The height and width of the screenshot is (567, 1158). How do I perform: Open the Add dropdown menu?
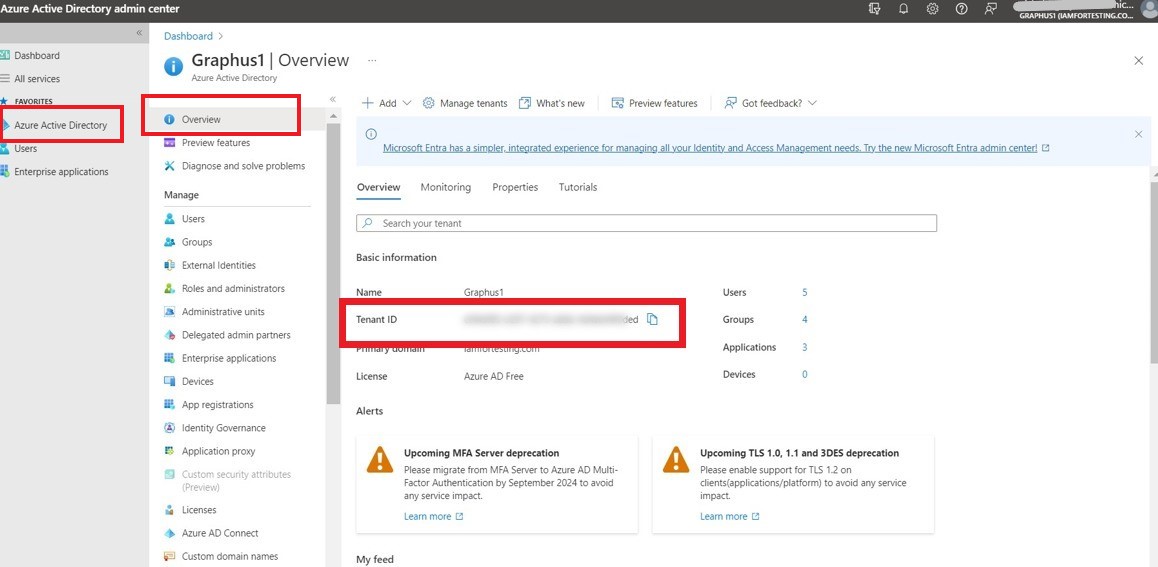pos(386,103)
